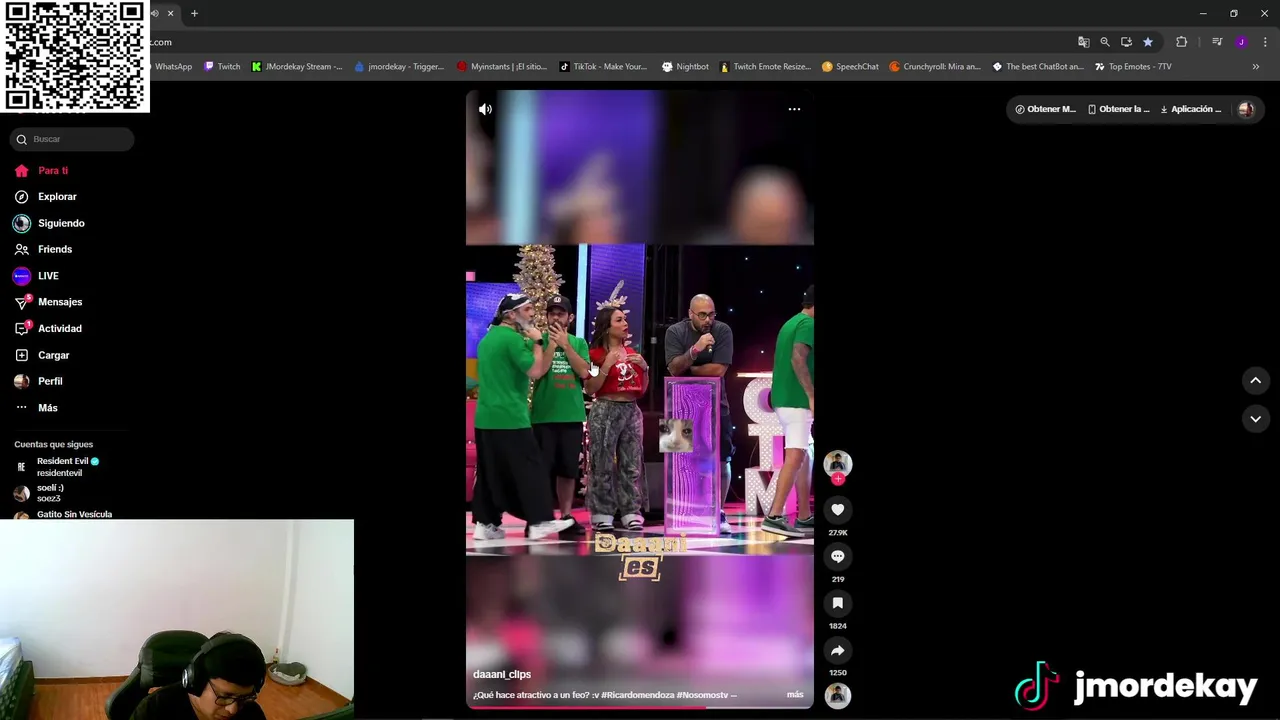
Task: Save the video to favorites with the bookmark icon
Action: [x=838, y=603]
